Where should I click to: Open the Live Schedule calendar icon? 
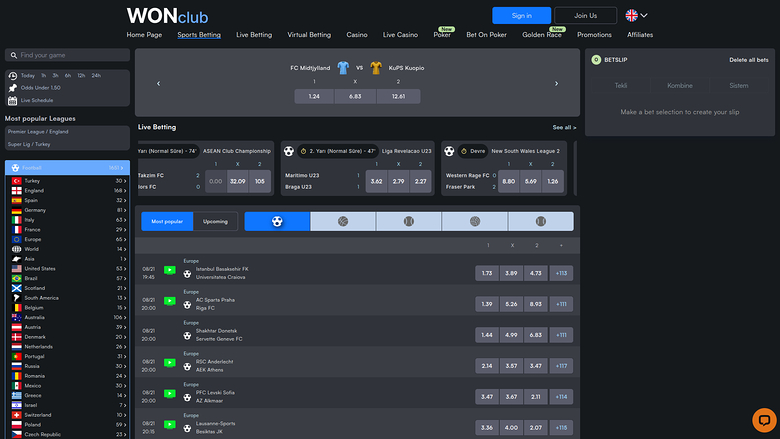coord(13,100)
